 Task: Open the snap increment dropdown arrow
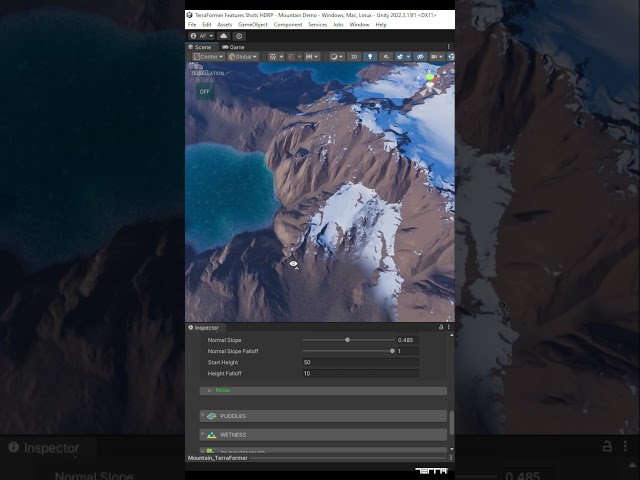click(316, 57)
